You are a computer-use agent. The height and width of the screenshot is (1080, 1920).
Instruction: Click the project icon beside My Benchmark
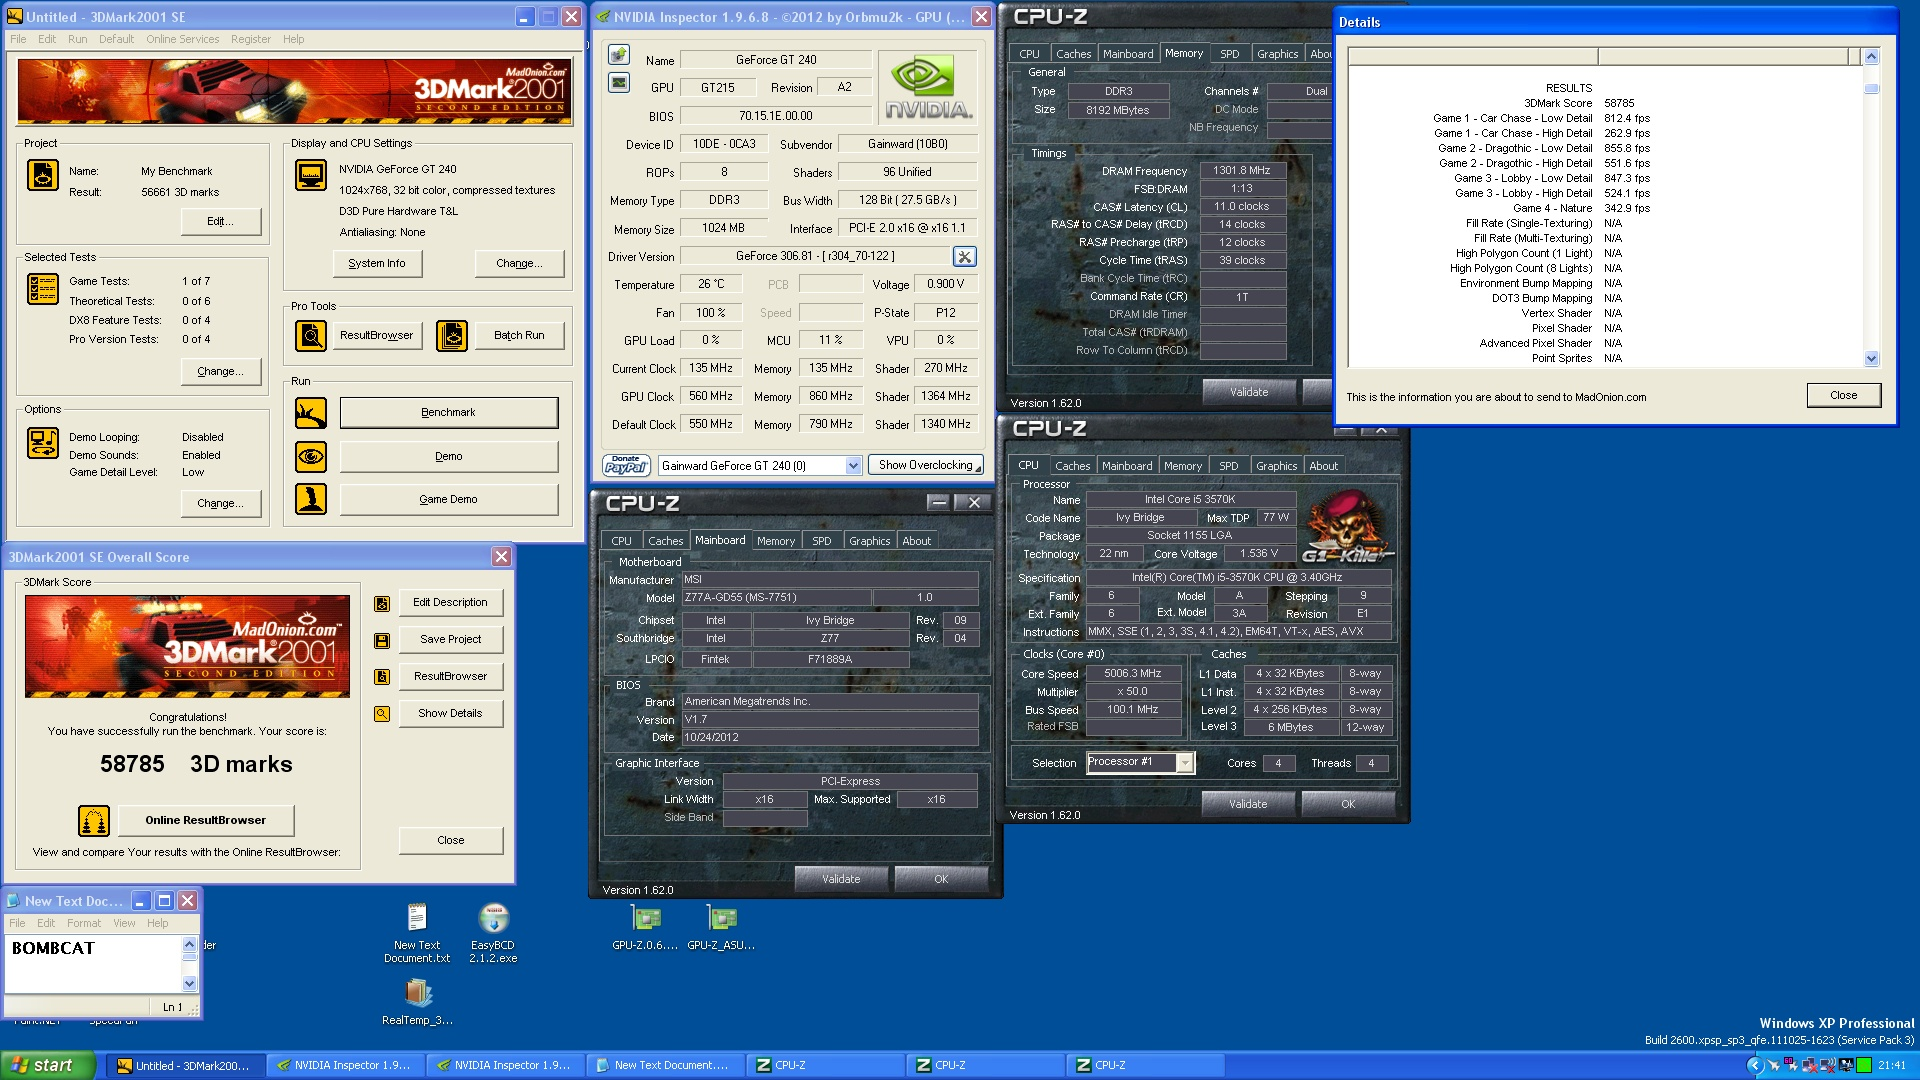[42, 176]
